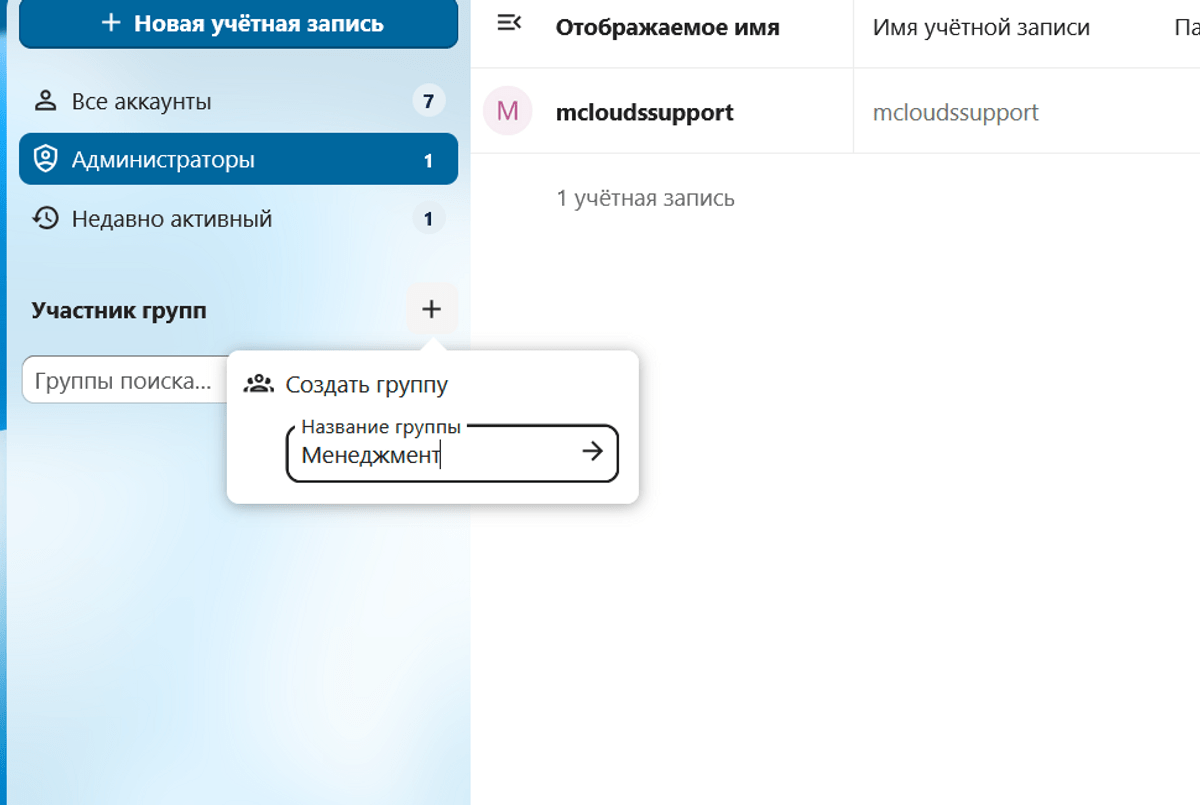Click the plus icon in the Новая учётная запись button
The image size is (1200, 805).
click(112, 23)
